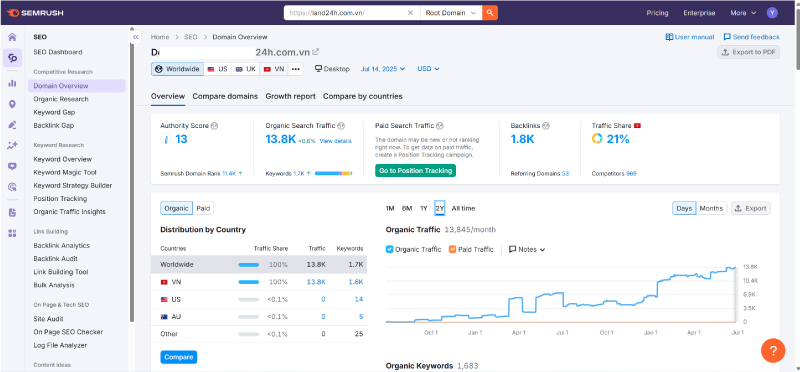Open the orange help question-mark bubble

point(773,351)
